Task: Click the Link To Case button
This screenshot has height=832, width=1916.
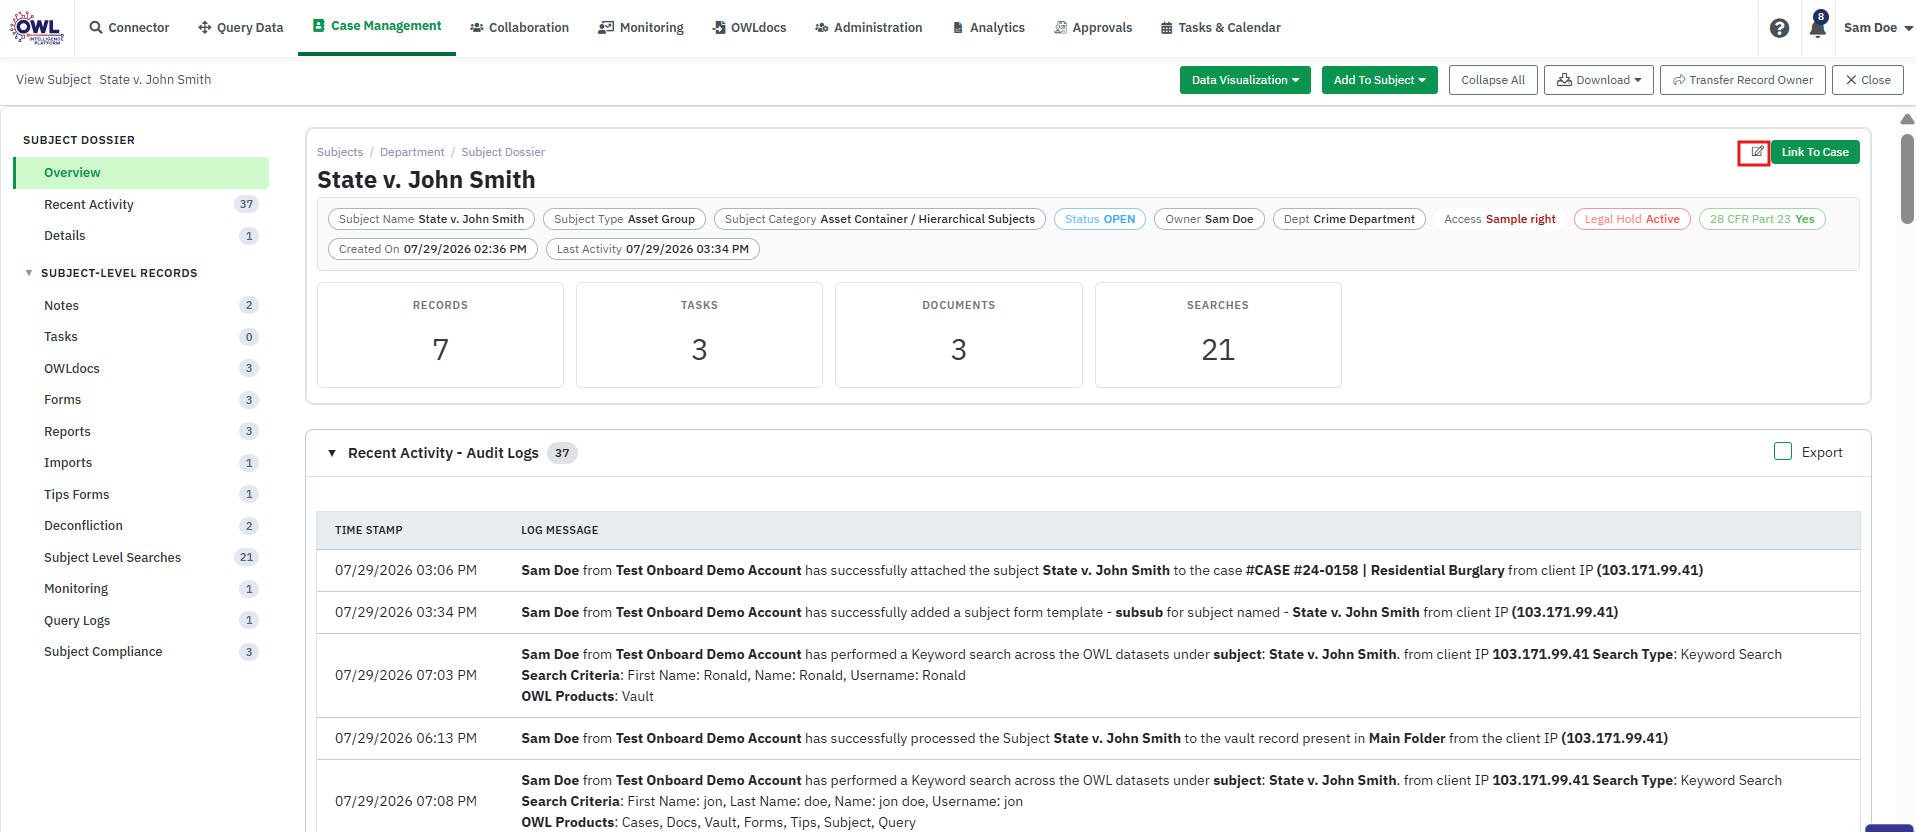Action: [x=1815, y=152]
